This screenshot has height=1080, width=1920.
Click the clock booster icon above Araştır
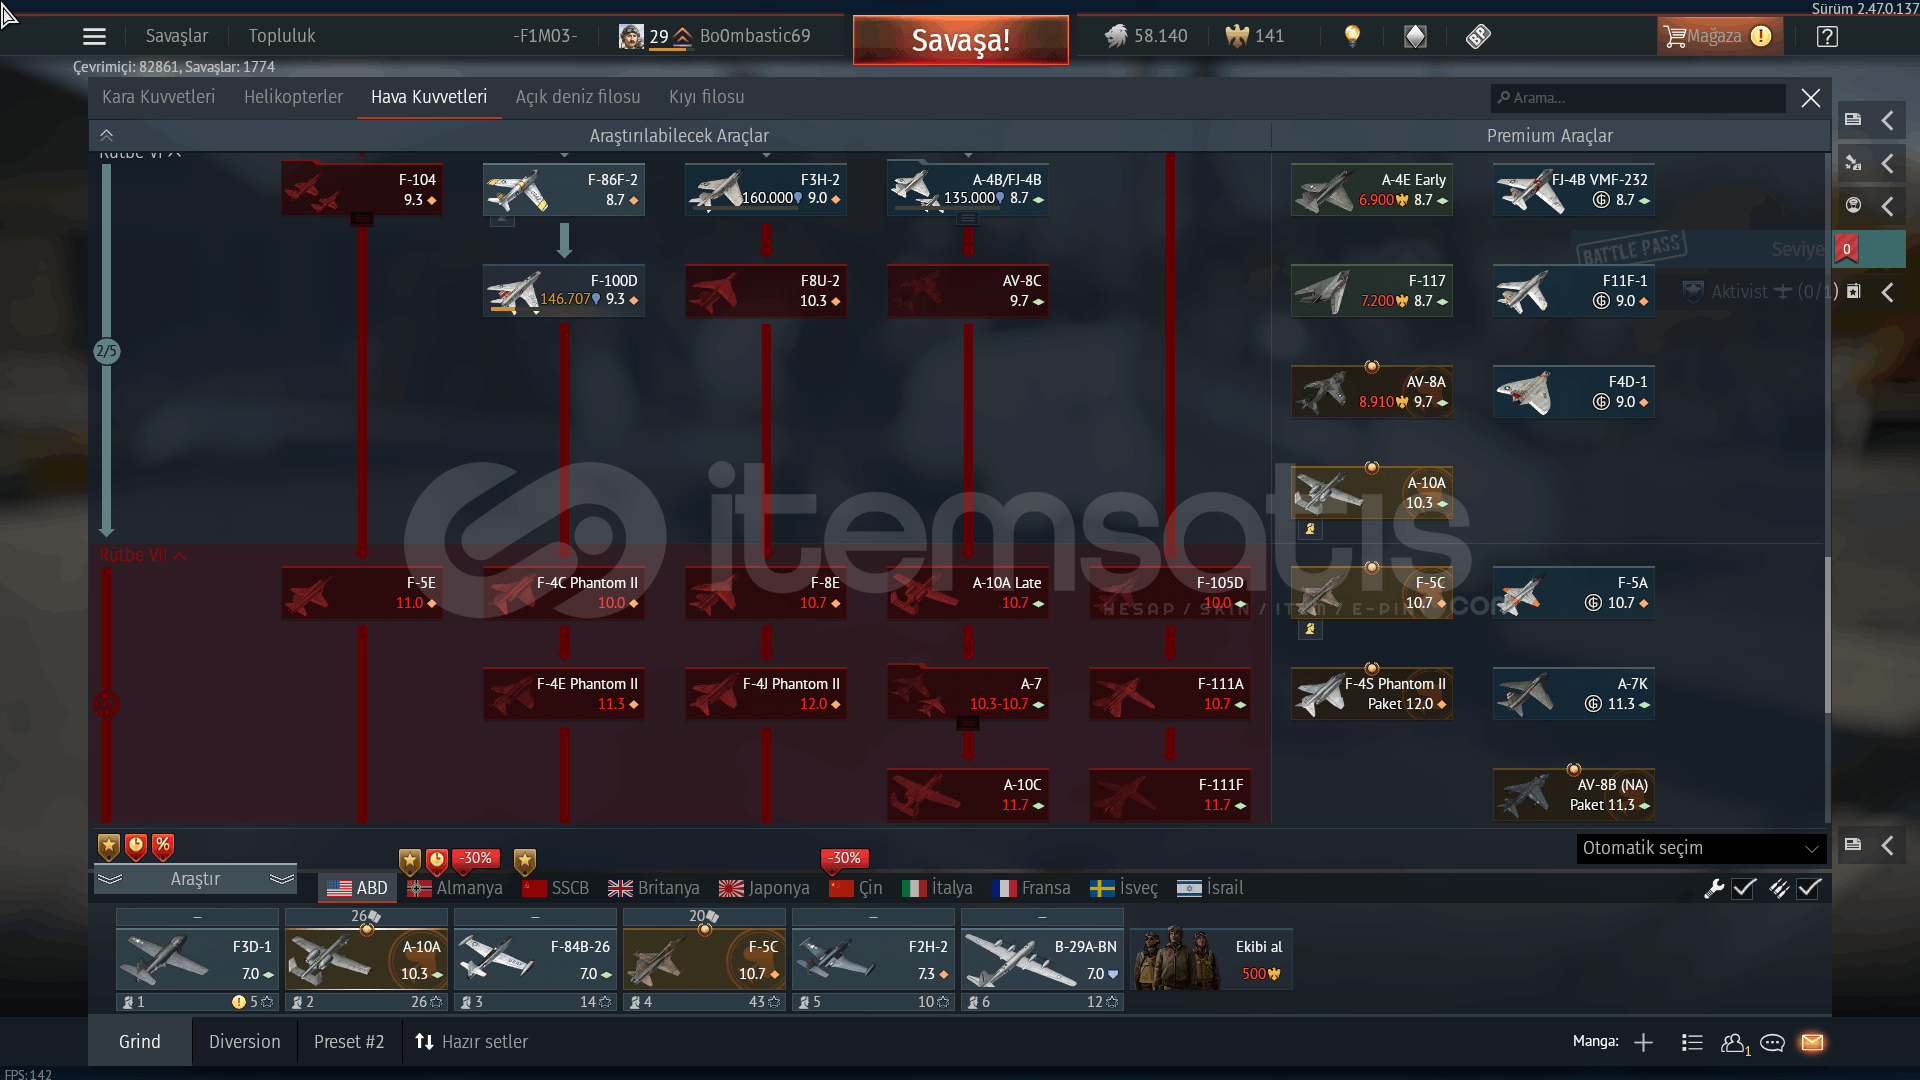coord(136,847)
